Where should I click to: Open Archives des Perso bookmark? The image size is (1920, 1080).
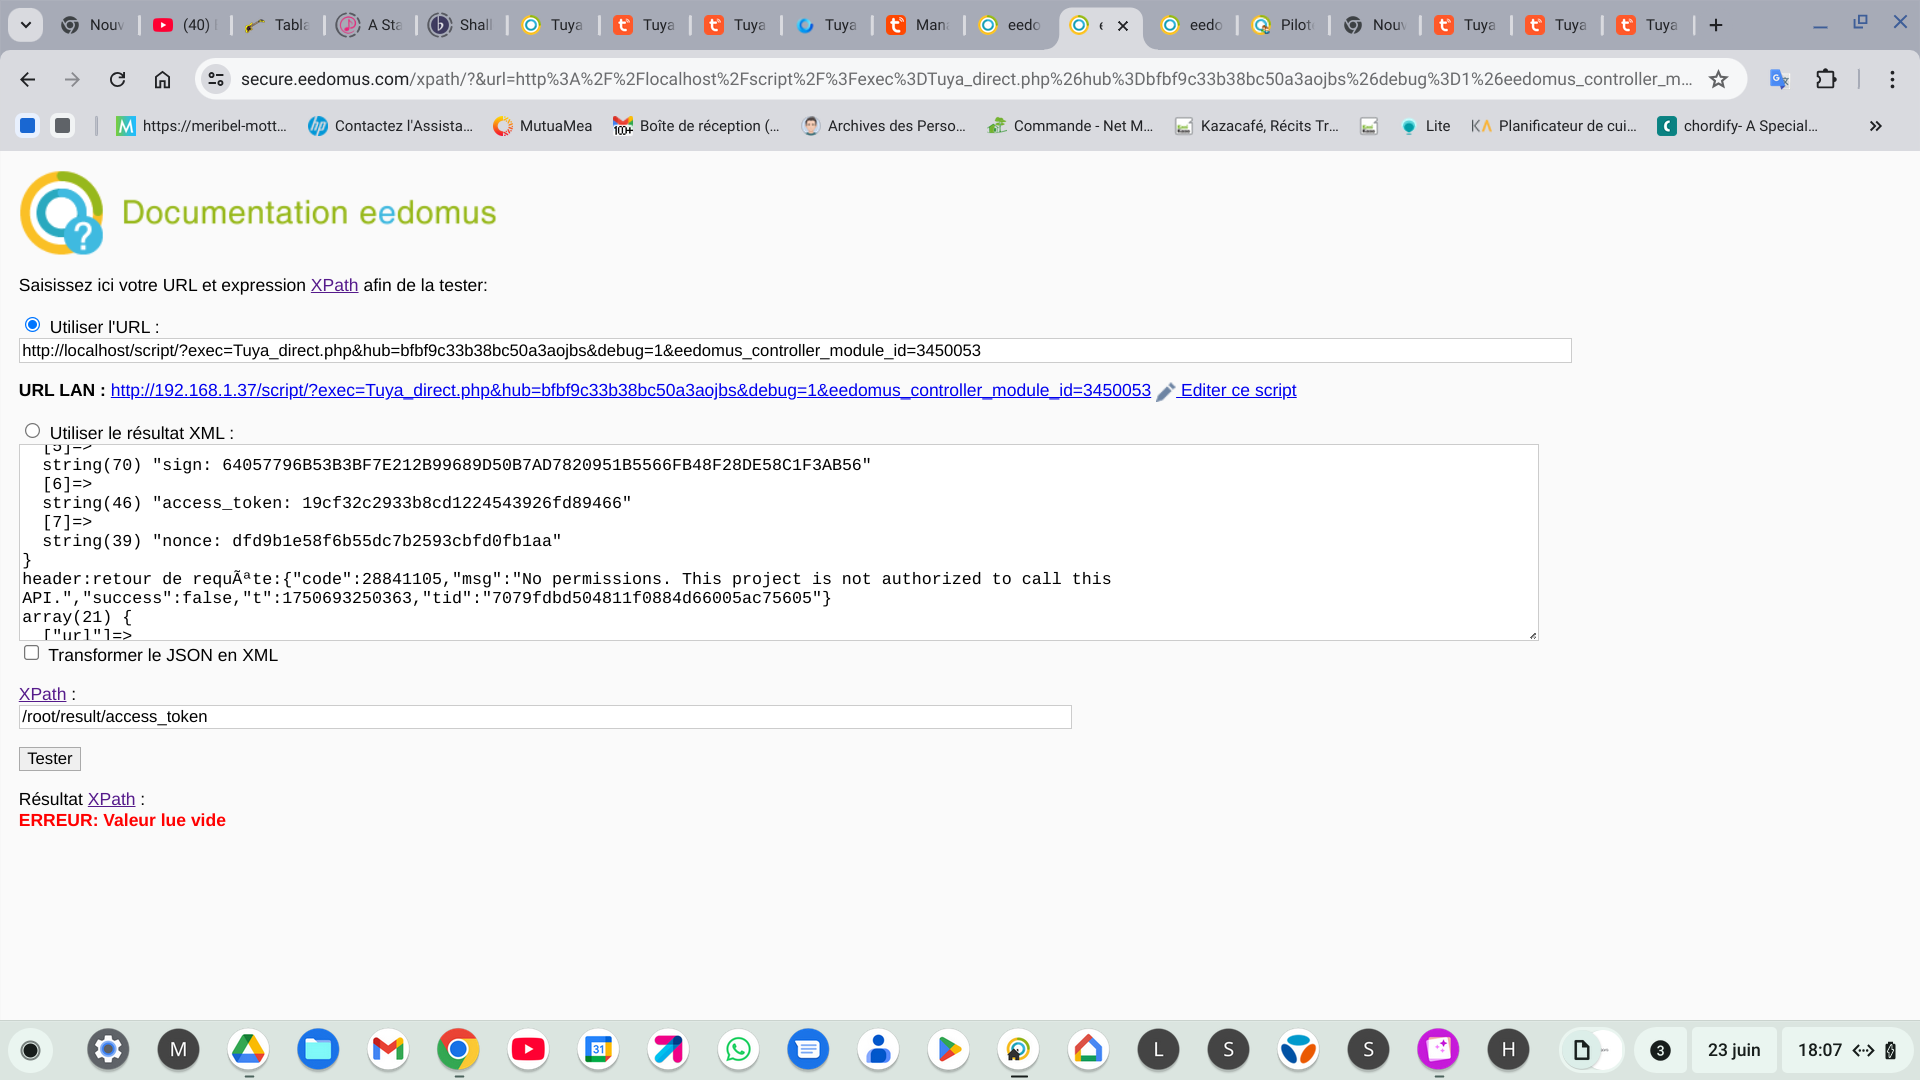point(884,126)
